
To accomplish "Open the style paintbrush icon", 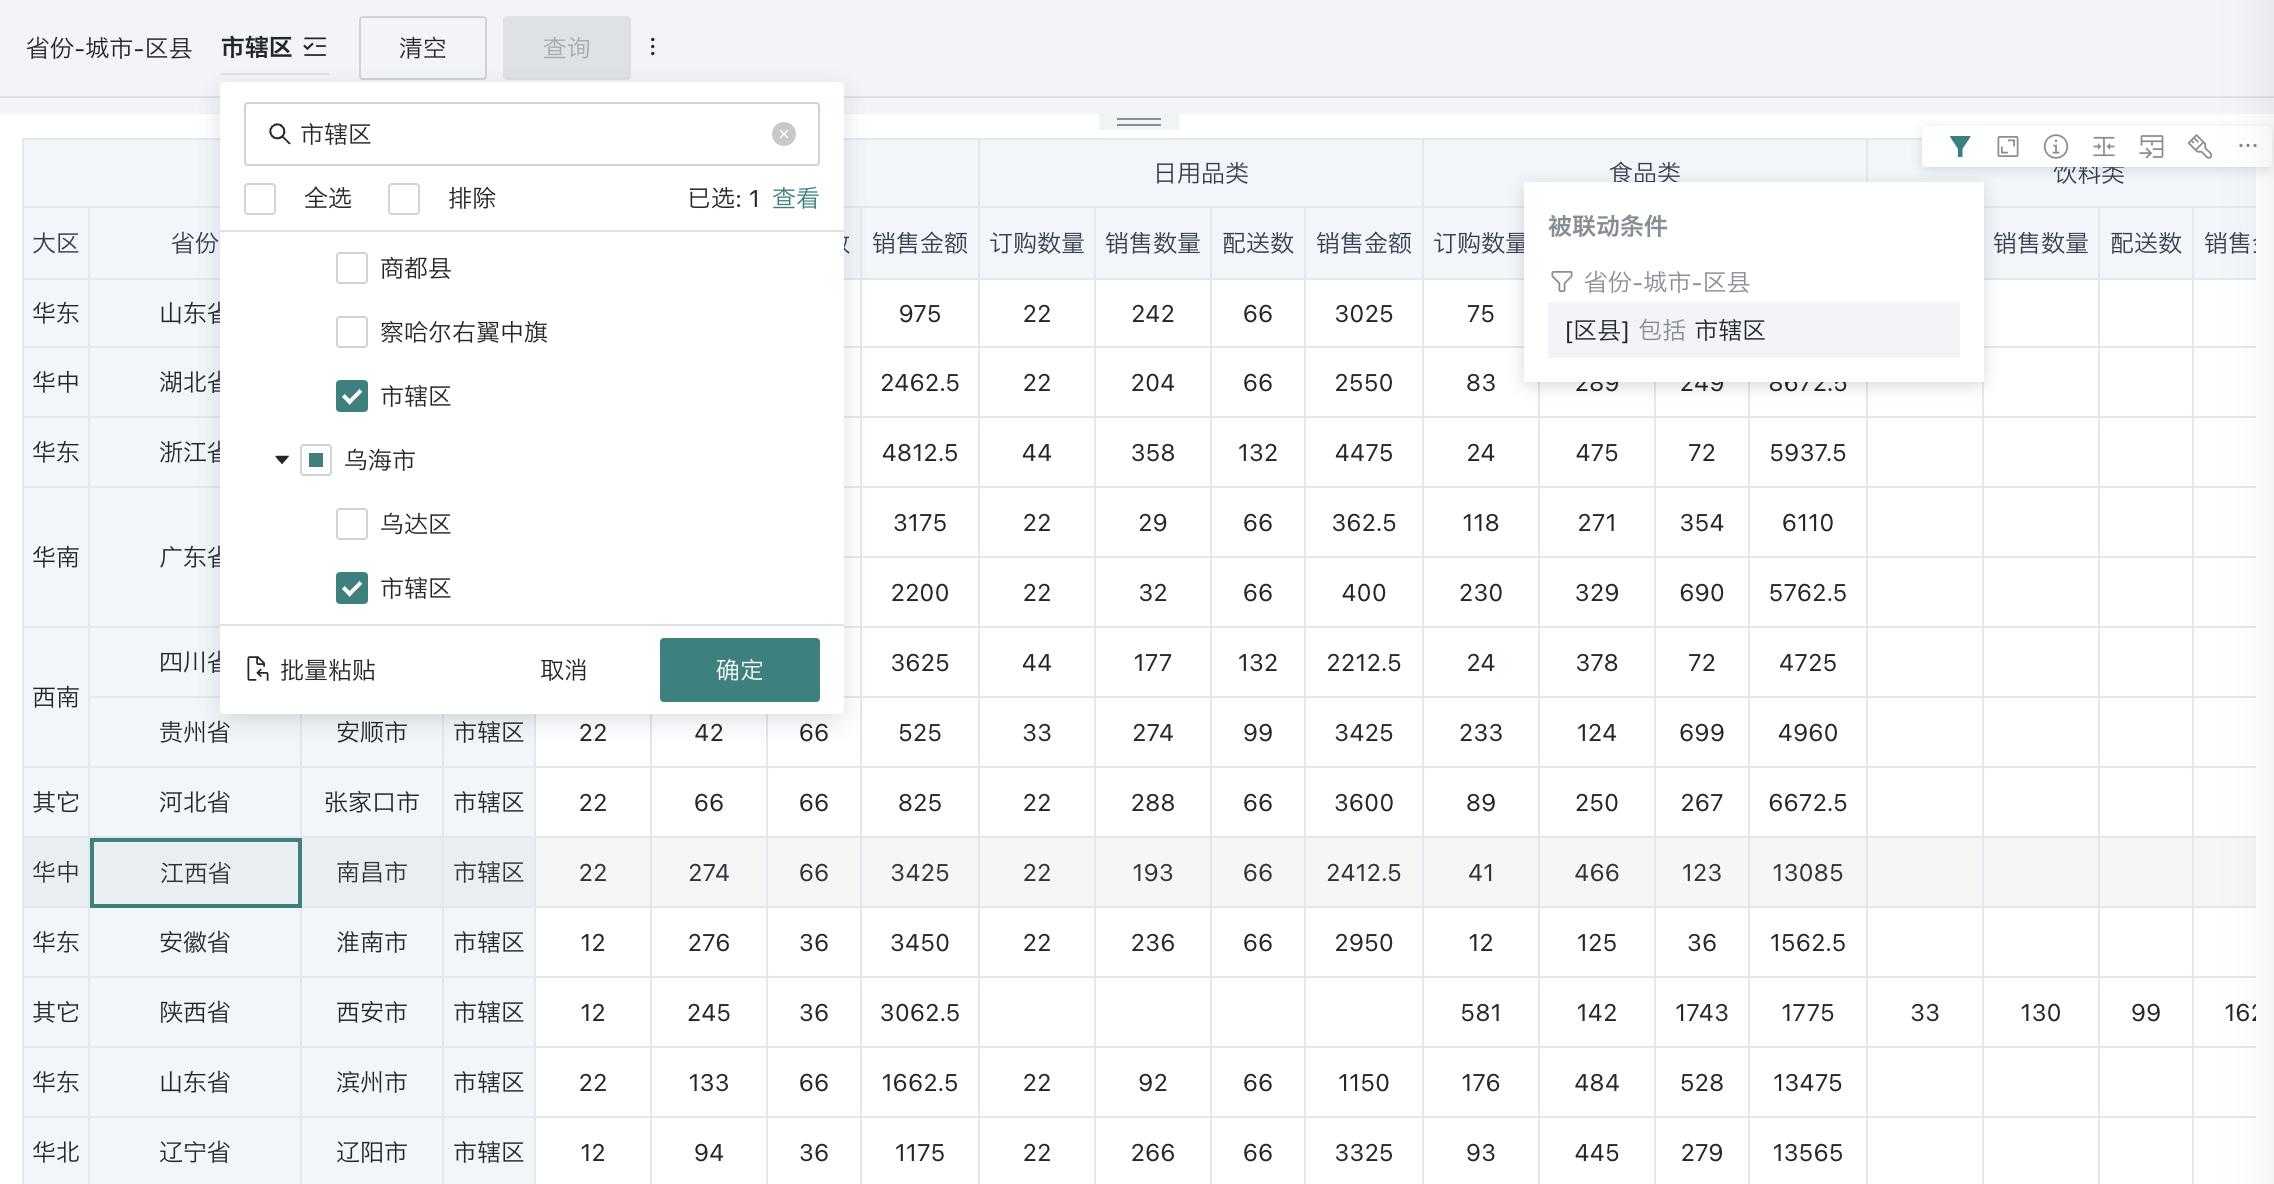I will [2199, 147].
